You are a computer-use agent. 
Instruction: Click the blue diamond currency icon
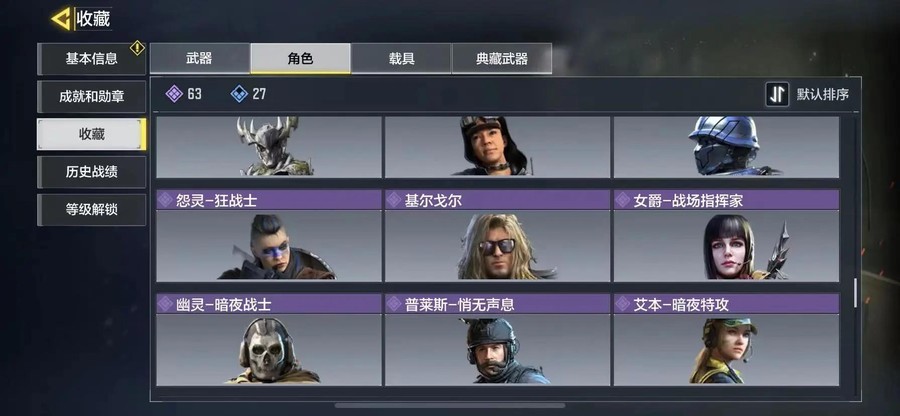[x=239, y=94]
